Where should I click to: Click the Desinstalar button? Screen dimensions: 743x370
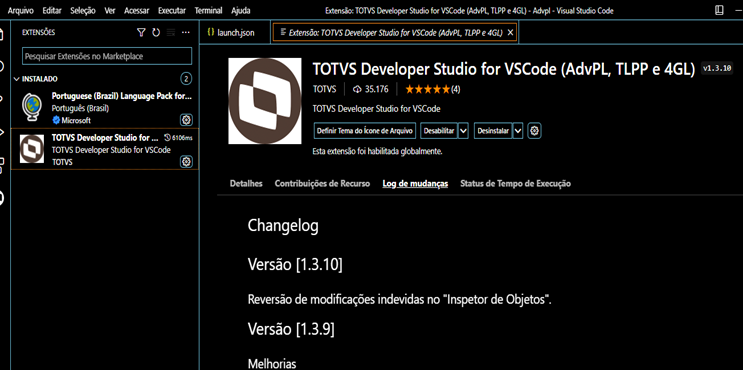(x=493, y=131)
